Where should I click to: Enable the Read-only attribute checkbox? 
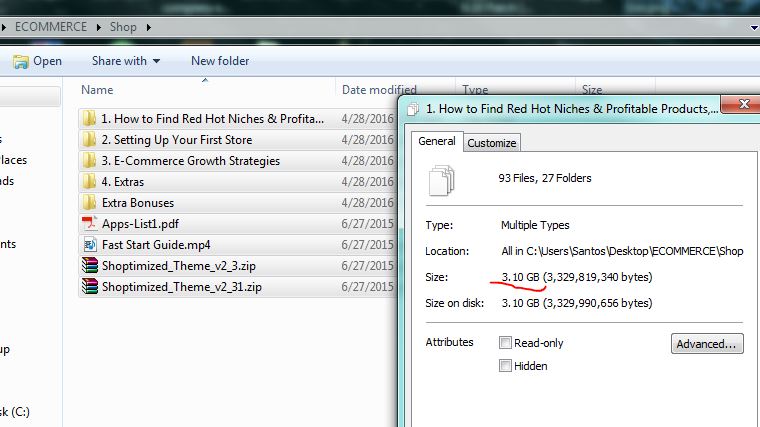point(507,343)
